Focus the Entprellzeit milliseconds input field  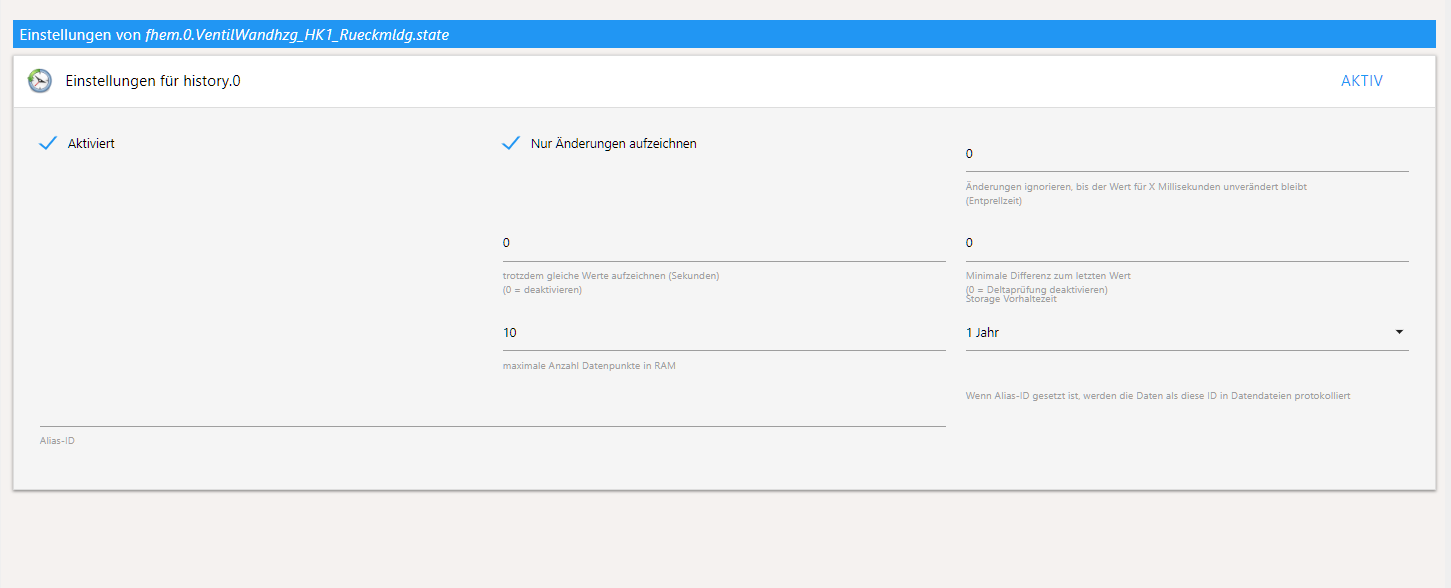pyautogui.click(x=1186, y=154)
